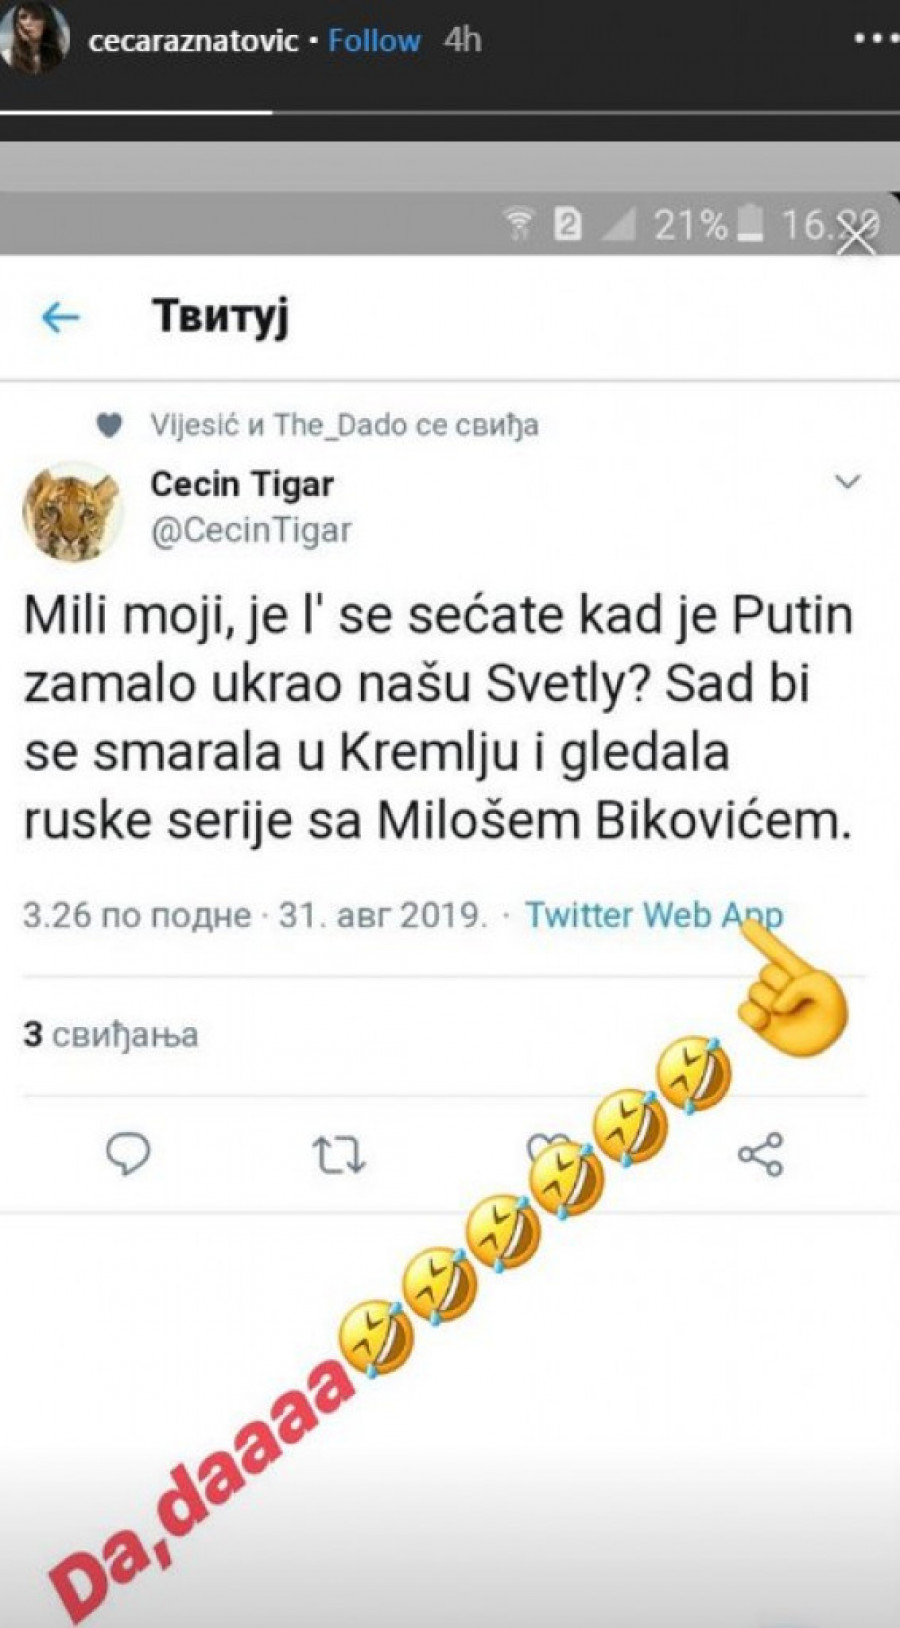
Task: Click the reply speech bubble icon
Action: (128, 1154)
